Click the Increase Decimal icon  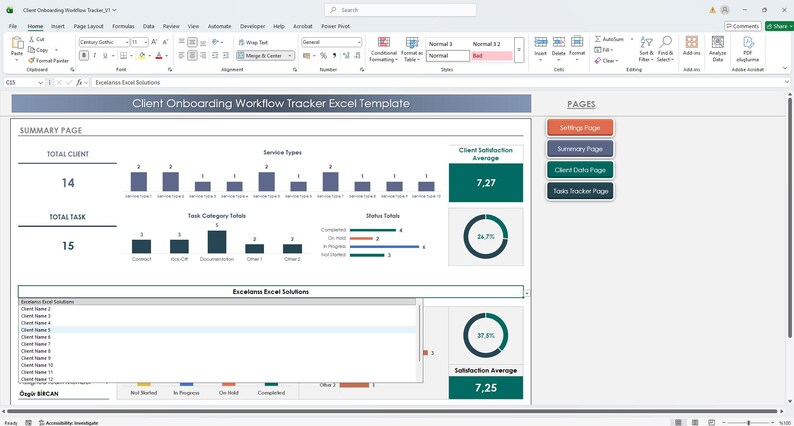tap(346, 56)
